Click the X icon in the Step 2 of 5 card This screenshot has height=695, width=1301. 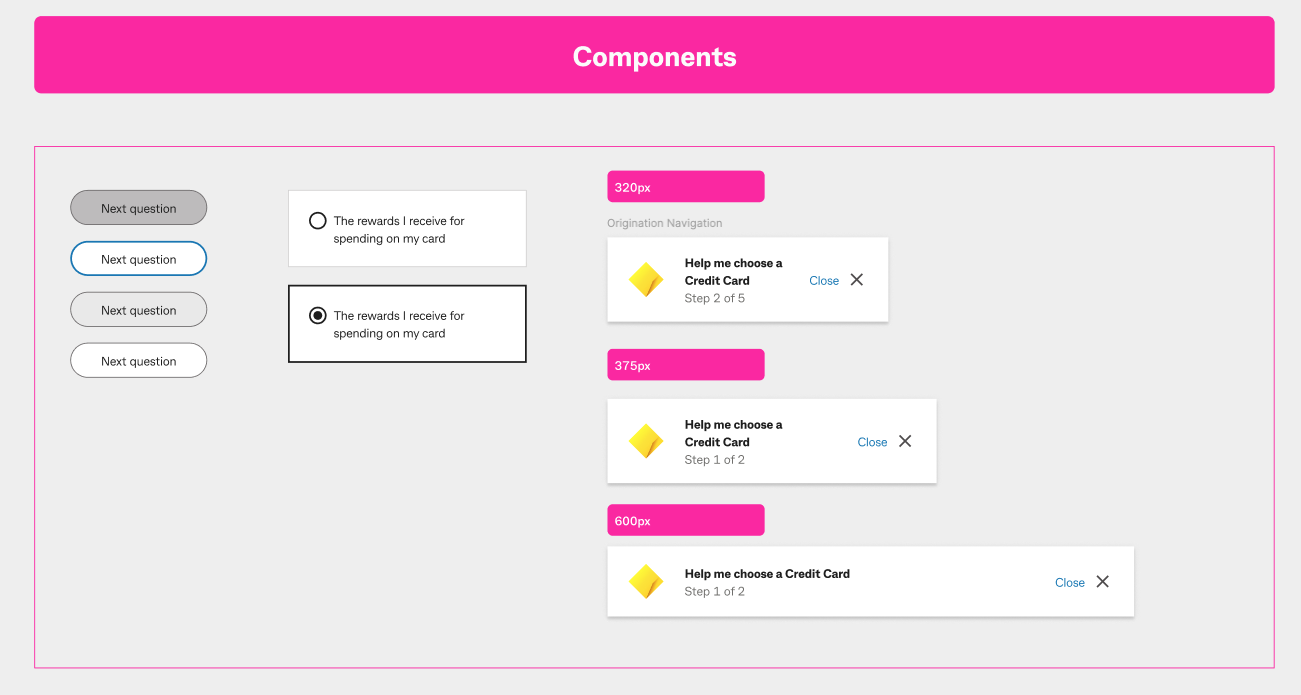pos(857,280)
